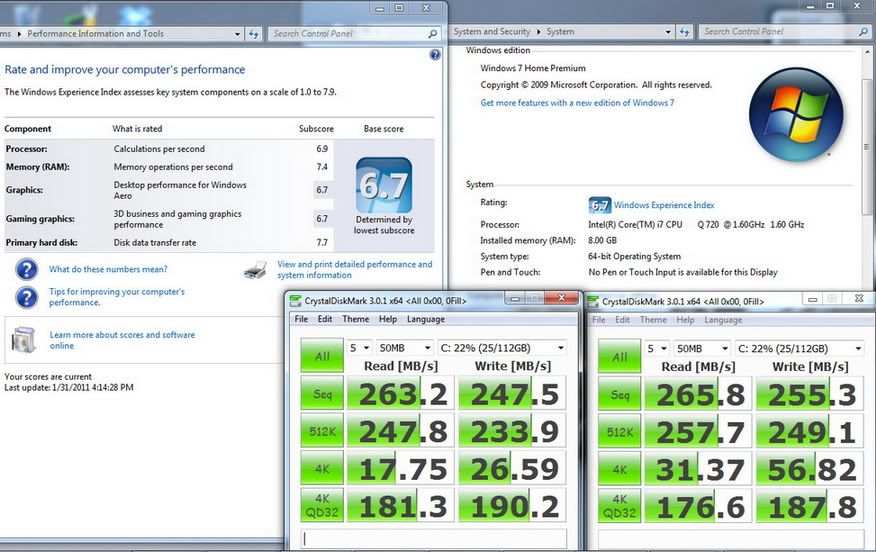Select 4K write result 56.82 in right window

click(x=810, y=469)
